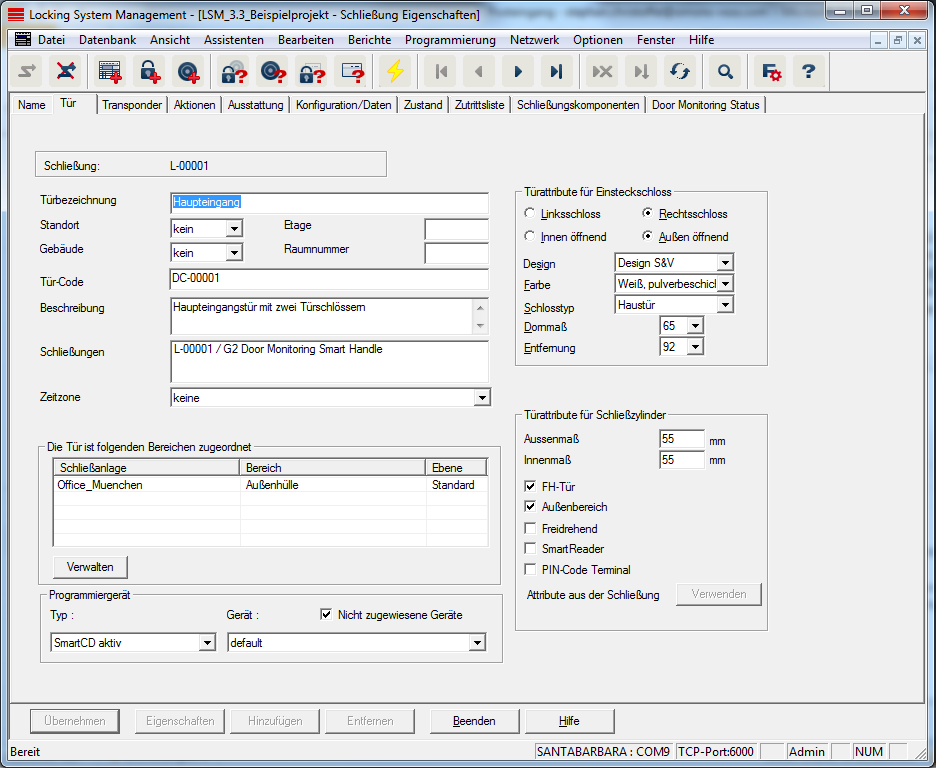Jump to last record icon
The image size is (936, 768).
(x=557, y=71)
